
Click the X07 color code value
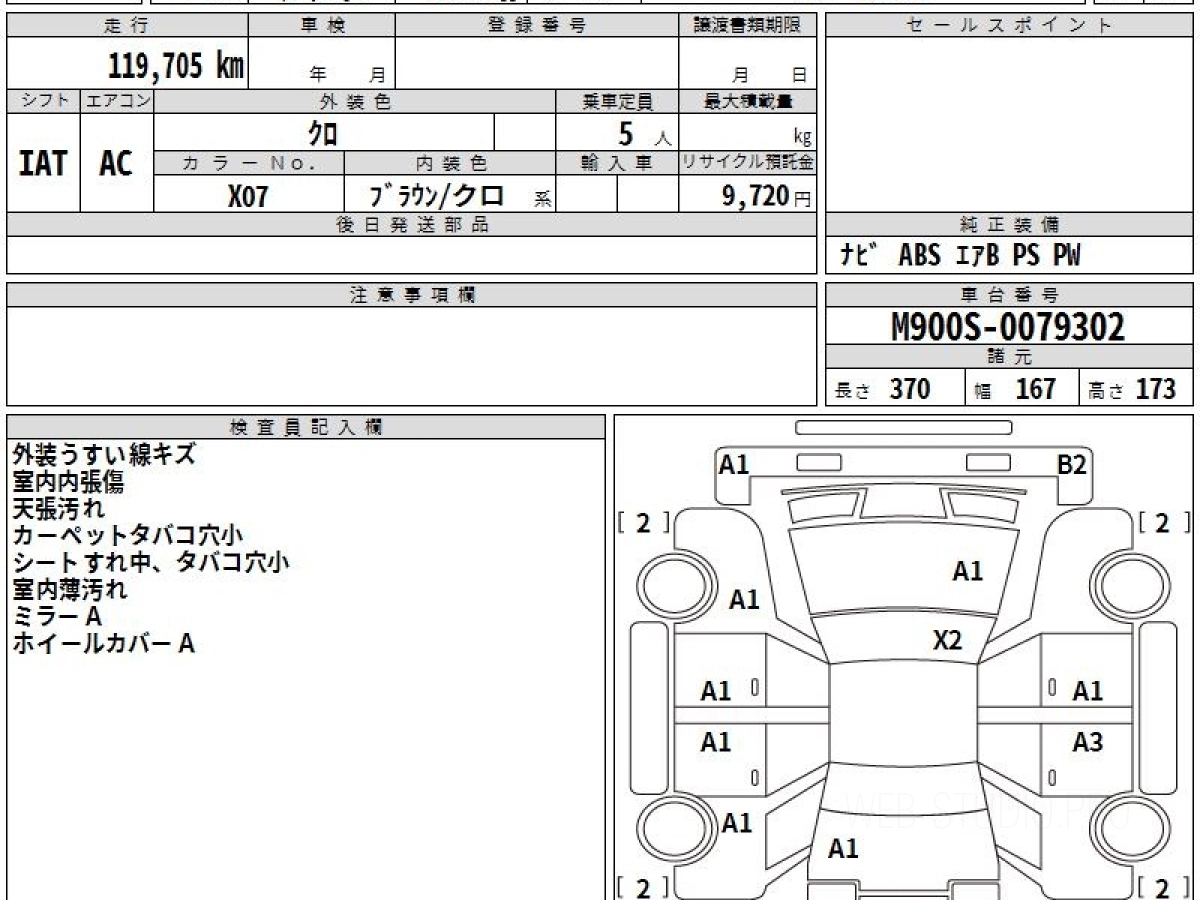point(248,196)
